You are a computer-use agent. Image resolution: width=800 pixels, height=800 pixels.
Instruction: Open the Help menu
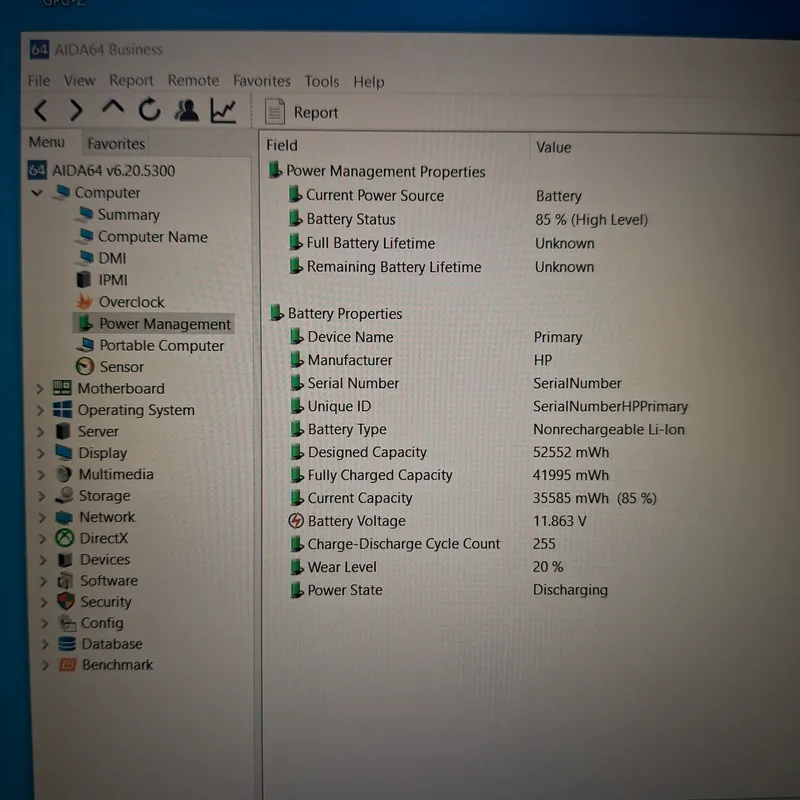click(368, 82)
